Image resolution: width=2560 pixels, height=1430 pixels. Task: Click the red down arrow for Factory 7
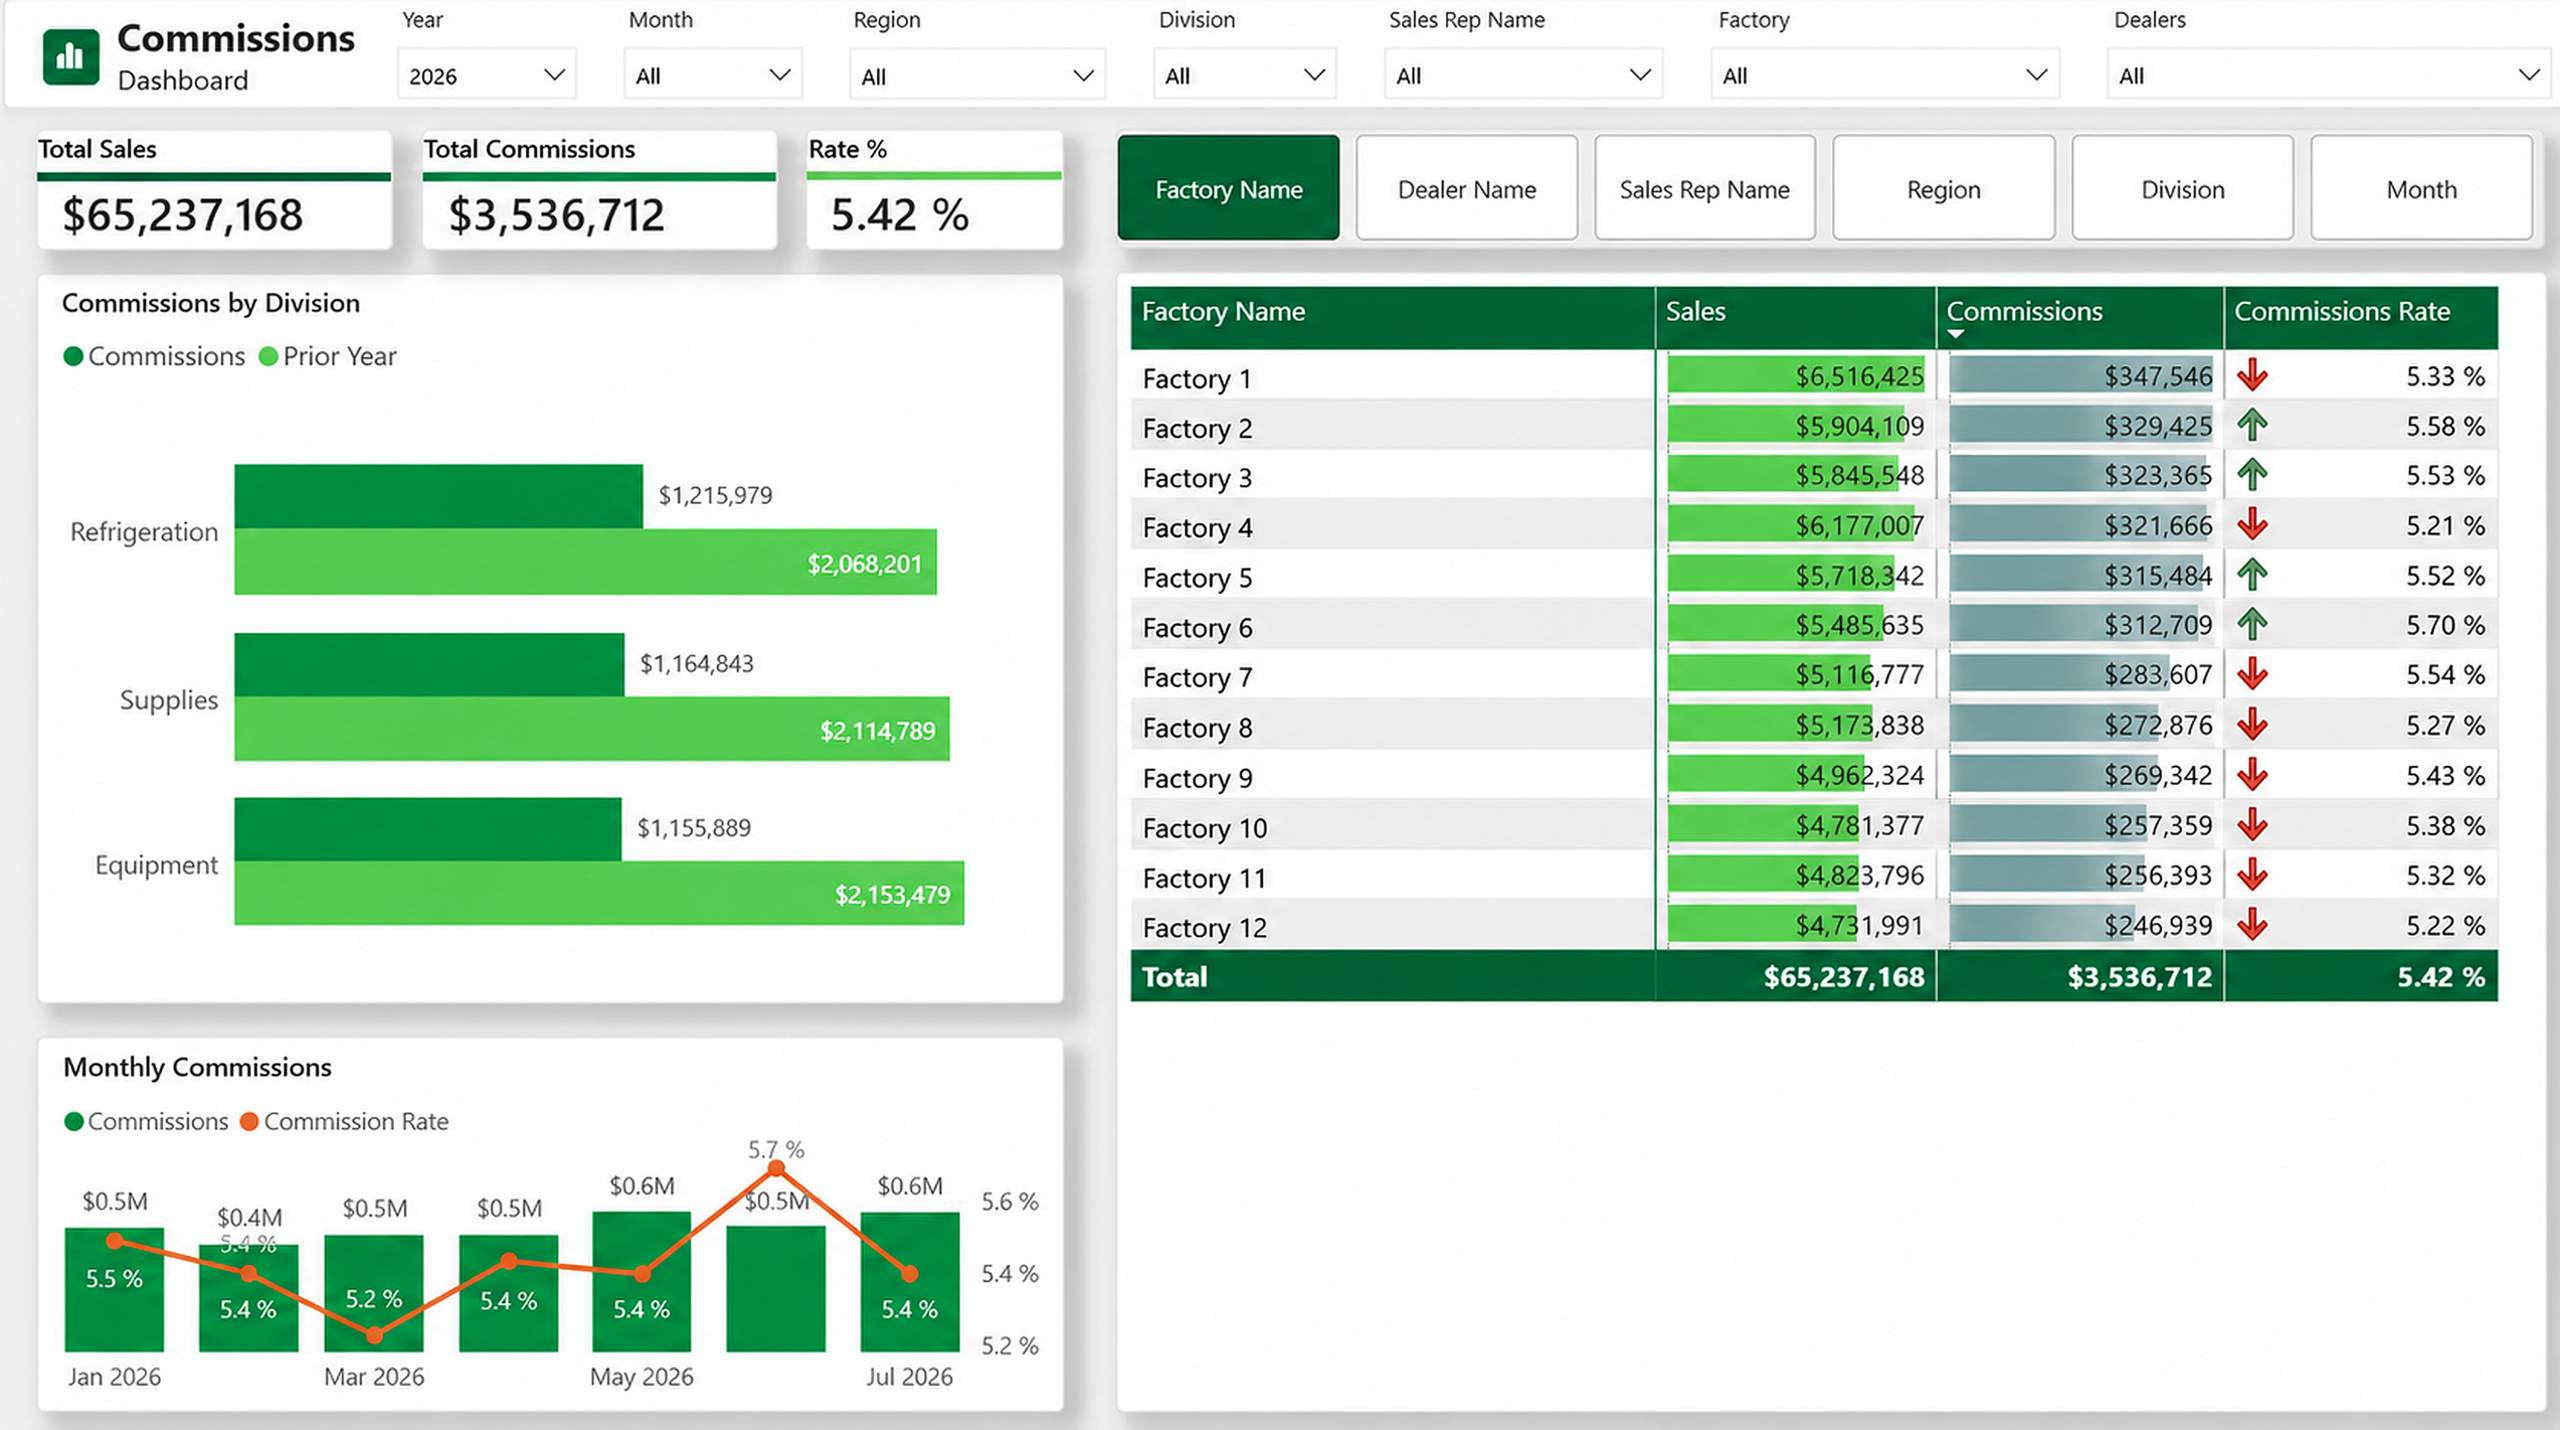[x=2252, y=675]
